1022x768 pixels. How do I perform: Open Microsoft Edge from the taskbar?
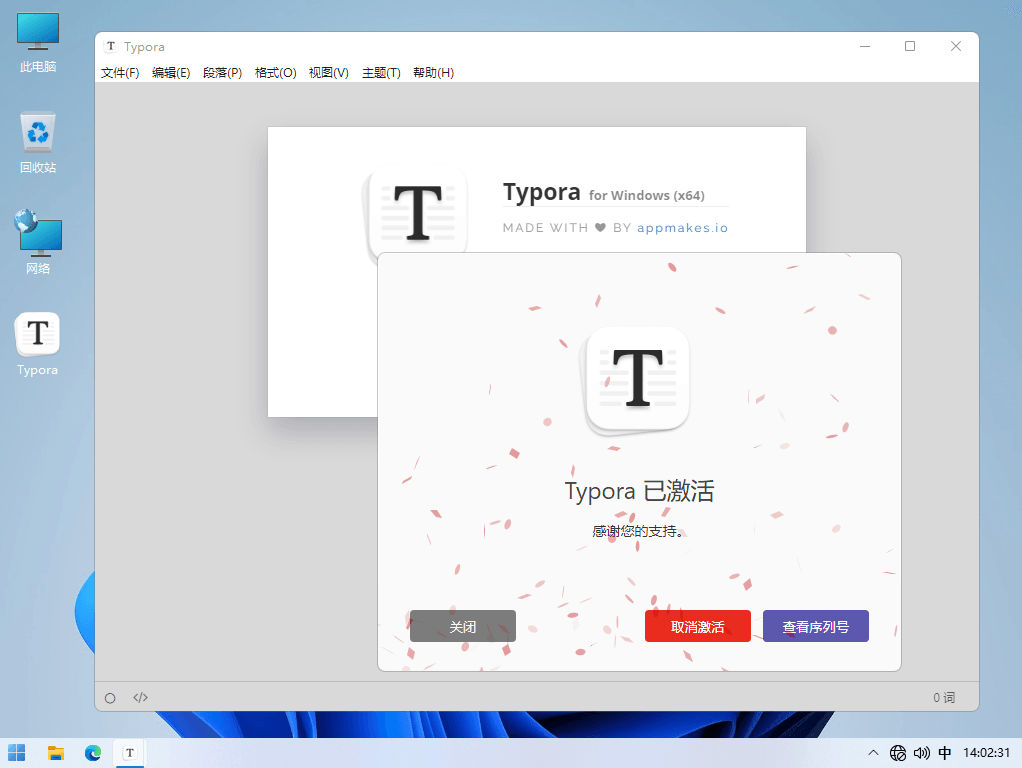tap(93, 752)
